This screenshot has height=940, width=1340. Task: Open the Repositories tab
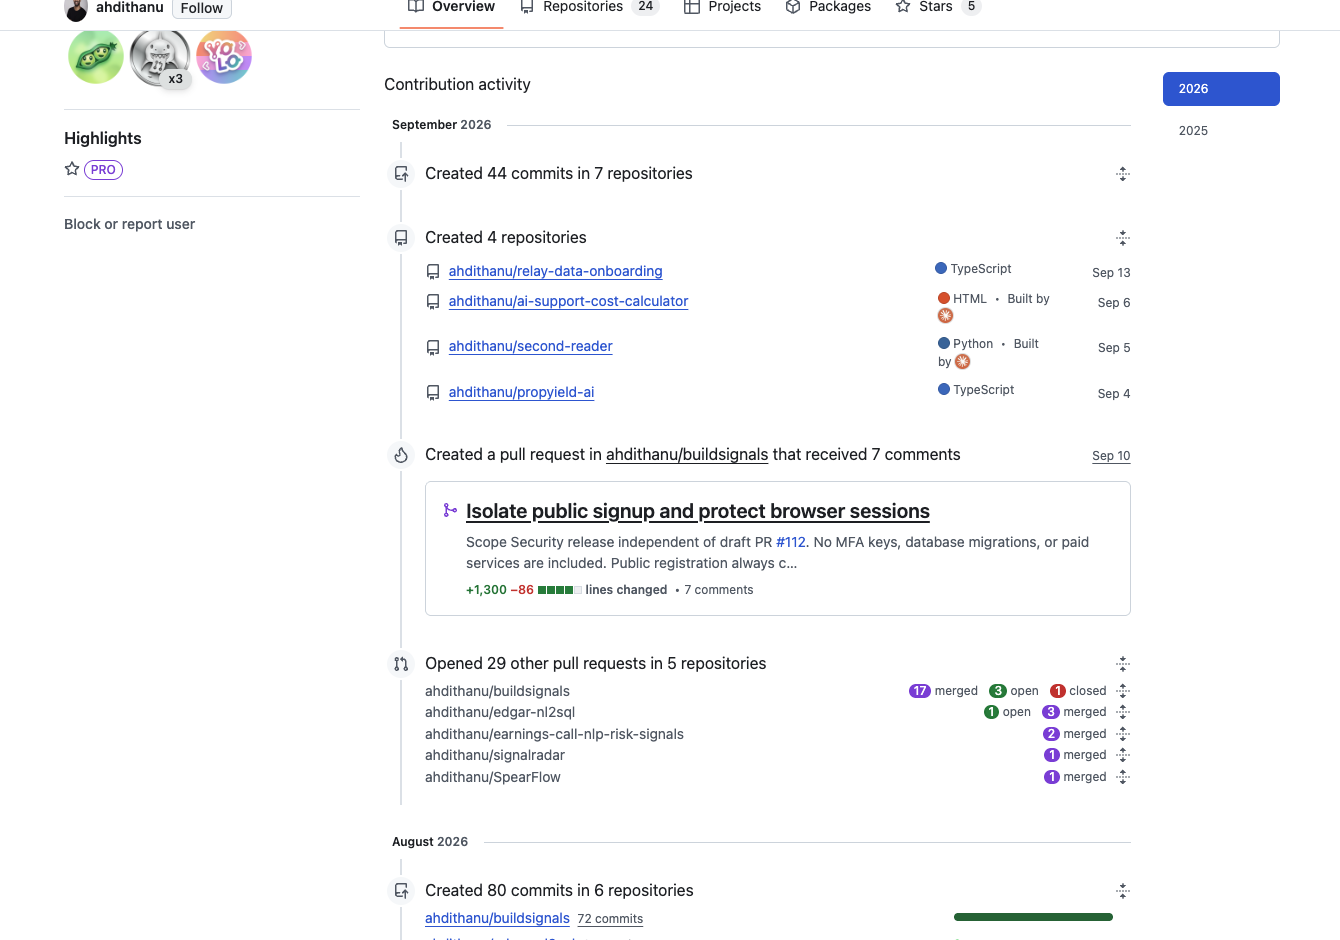588,8
